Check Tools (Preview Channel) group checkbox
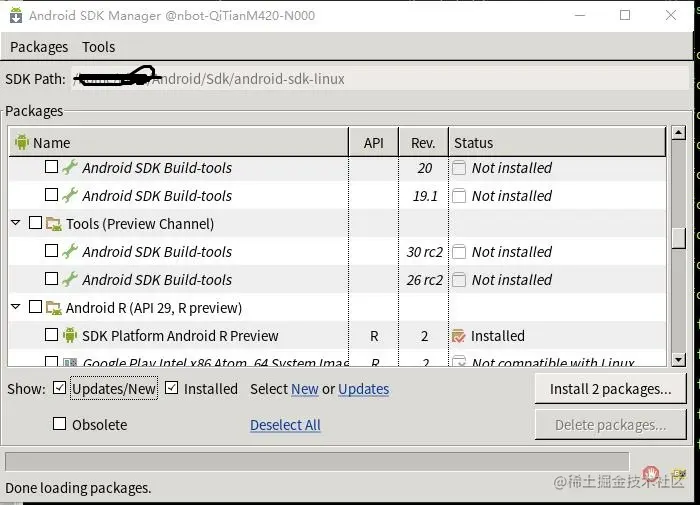Screen dimensions: 700x505 click(x=35, y=223)
